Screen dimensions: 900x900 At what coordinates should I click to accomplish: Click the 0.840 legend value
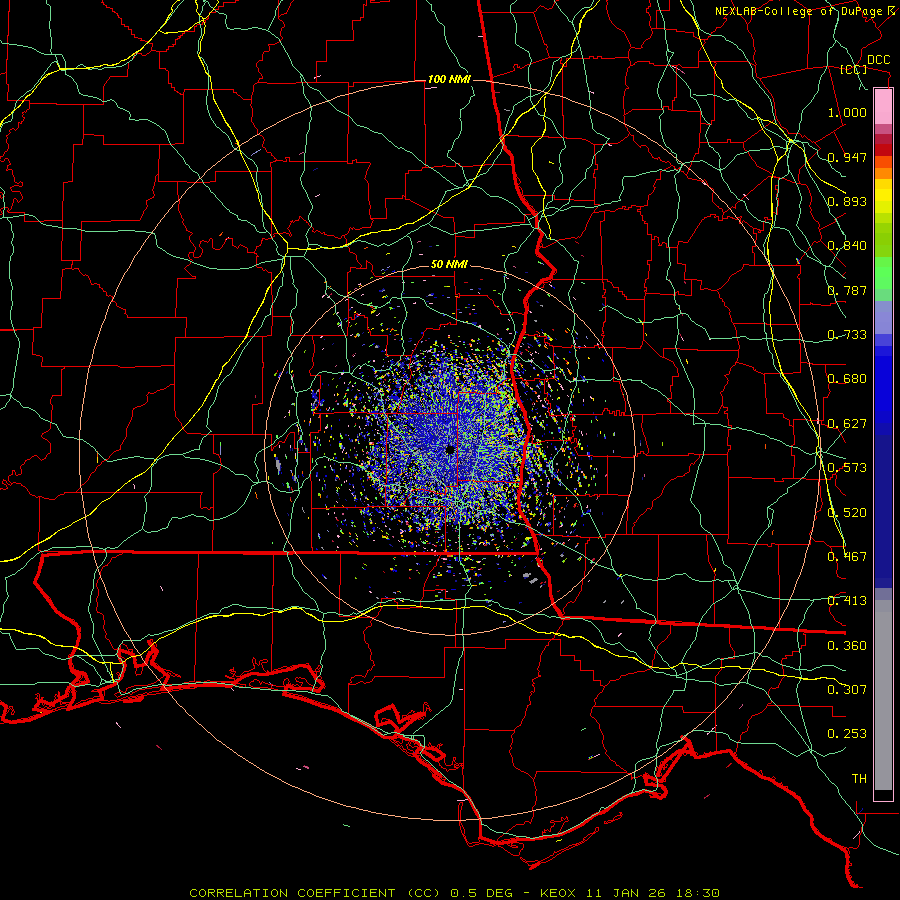[x=847, y=246]
